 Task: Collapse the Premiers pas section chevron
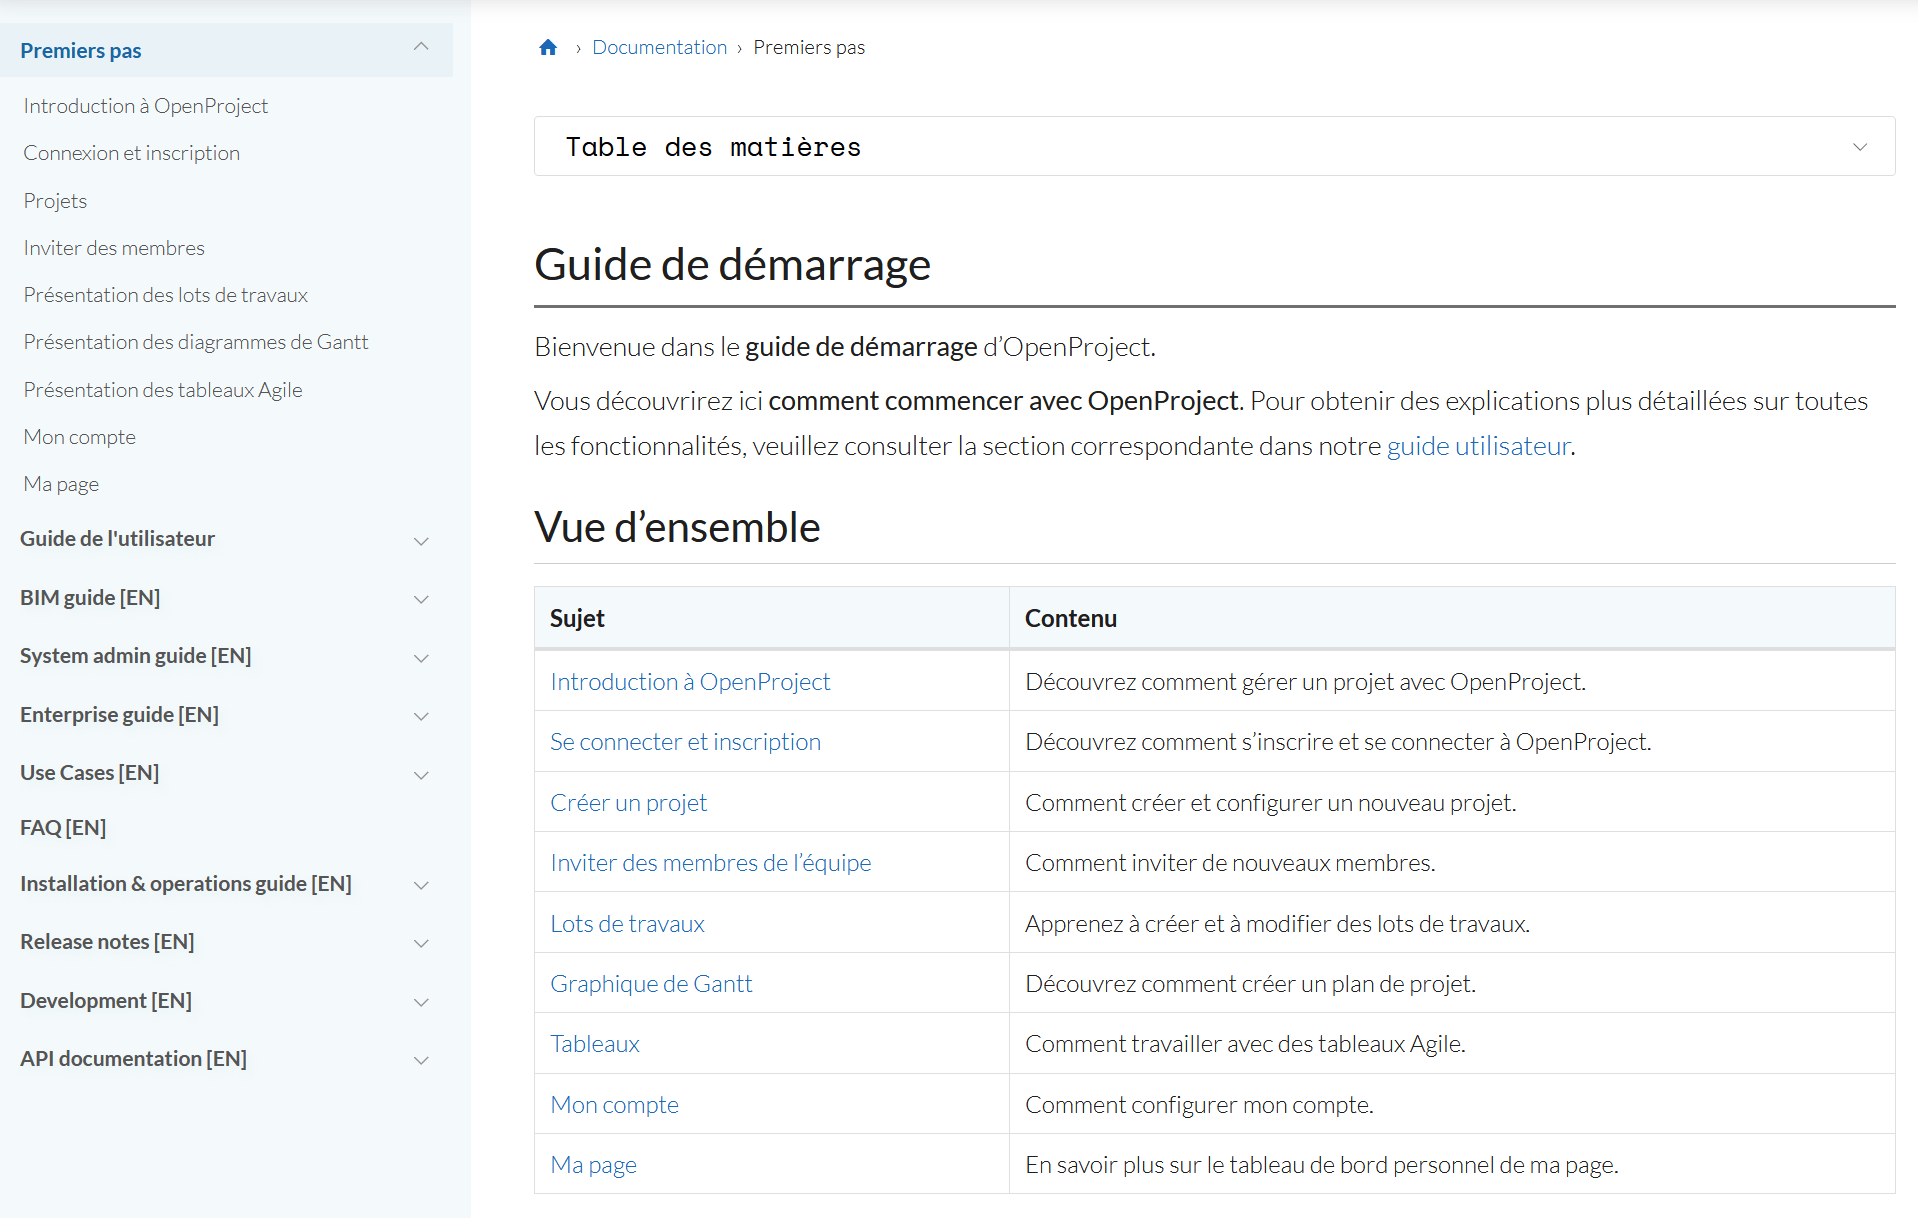[x=421, y=47]
